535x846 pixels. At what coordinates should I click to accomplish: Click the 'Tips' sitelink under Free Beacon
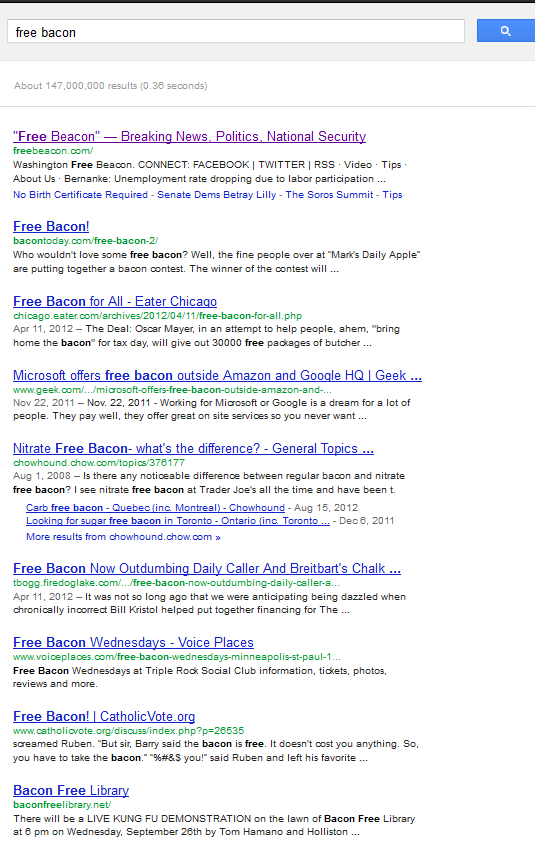pyautogui.click(x=392, y=195)
